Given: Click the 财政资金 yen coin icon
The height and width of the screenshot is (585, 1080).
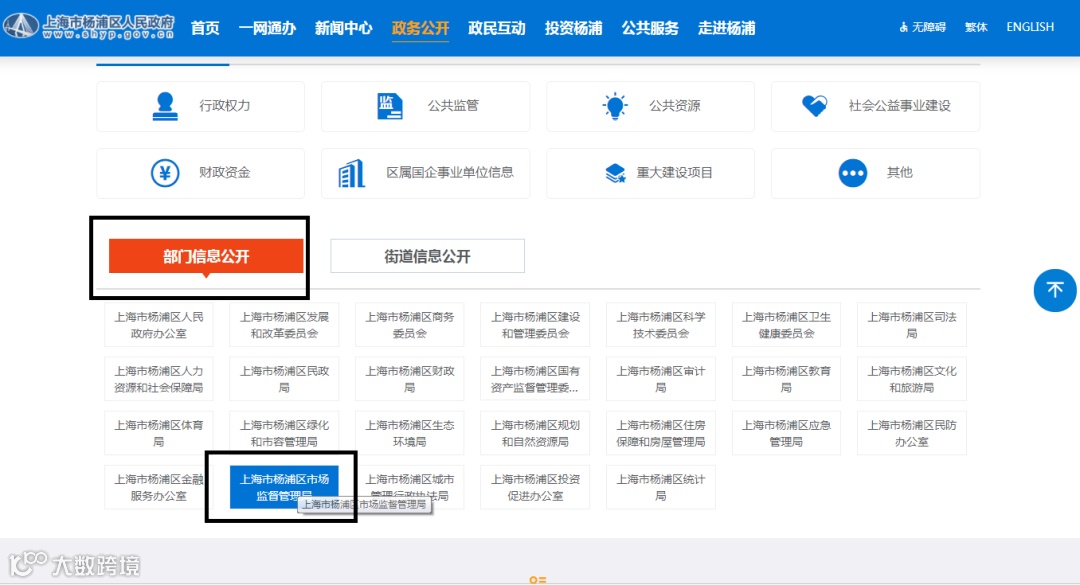Looking at the screenshot, I should (x=165, y=173).
